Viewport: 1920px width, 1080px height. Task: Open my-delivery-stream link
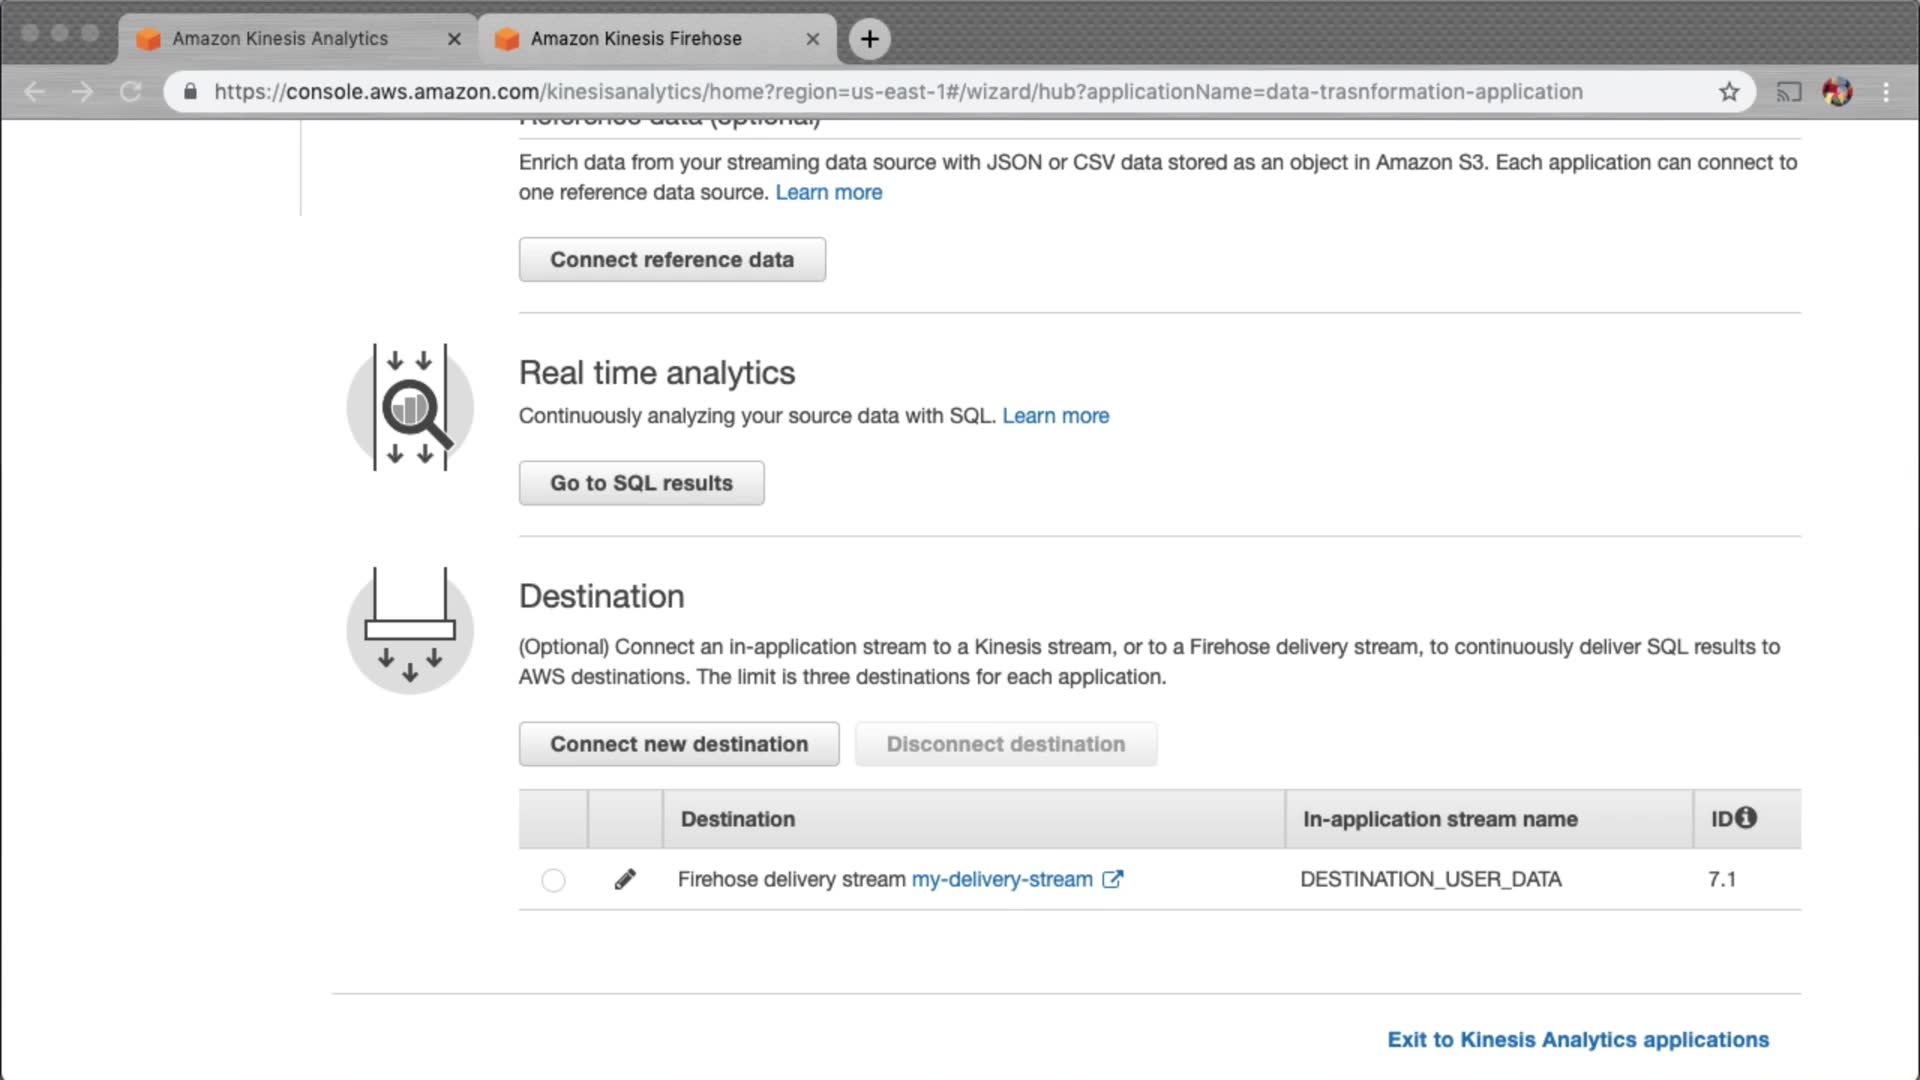pyautogui.click(x=1001, y=879)
